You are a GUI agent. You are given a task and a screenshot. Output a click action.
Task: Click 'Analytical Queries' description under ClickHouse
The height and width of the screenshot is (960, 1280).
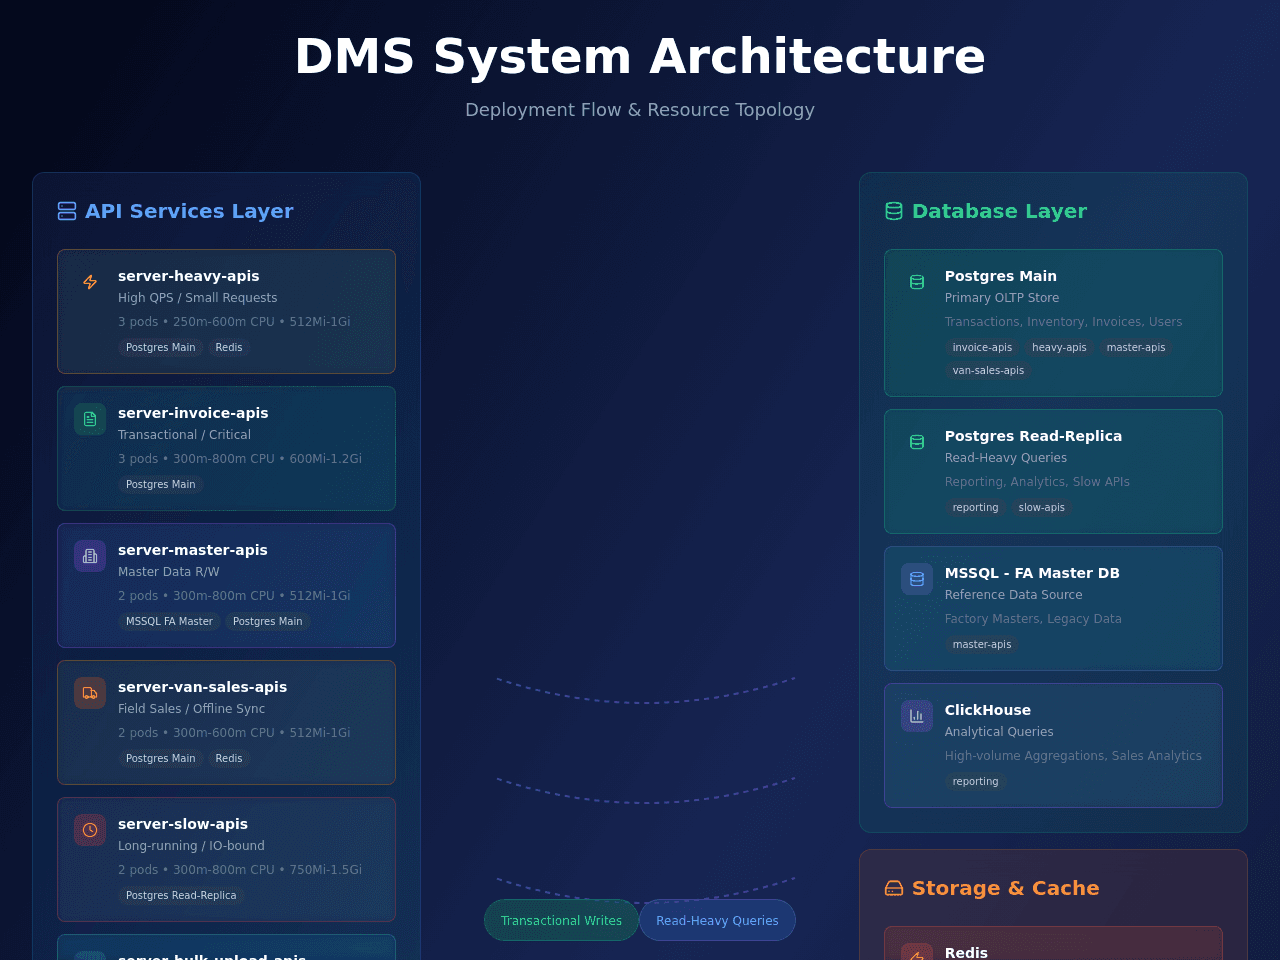(x=999, y=732)
